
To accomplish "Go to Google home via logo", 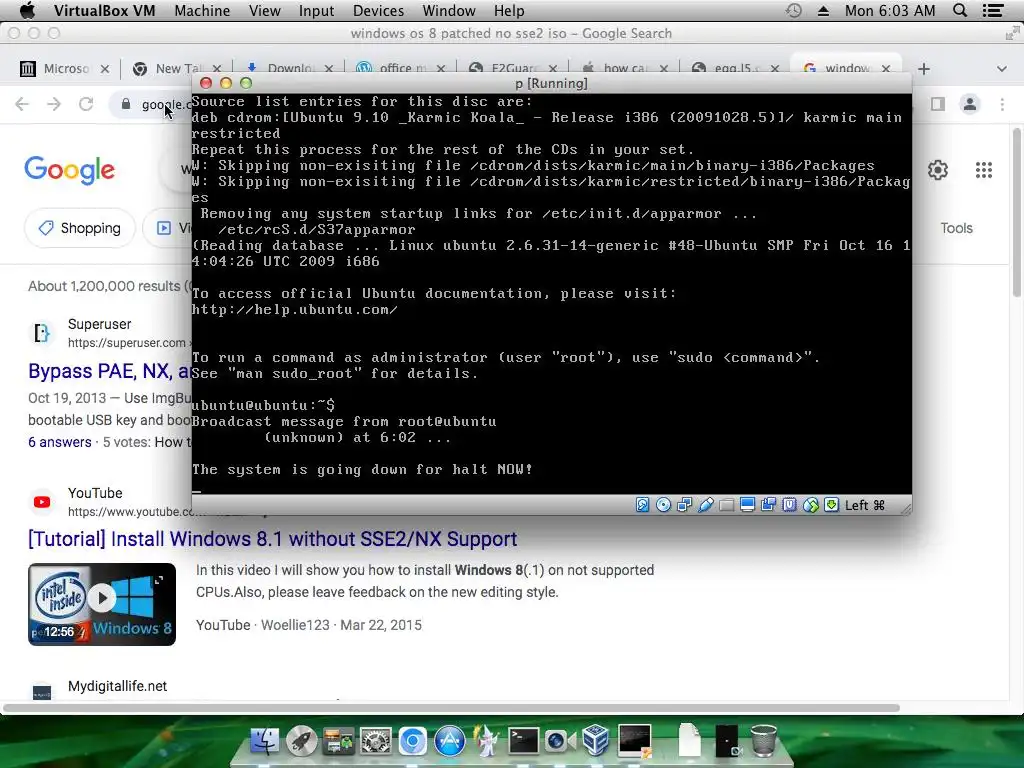I will click(x=69, y=170).
